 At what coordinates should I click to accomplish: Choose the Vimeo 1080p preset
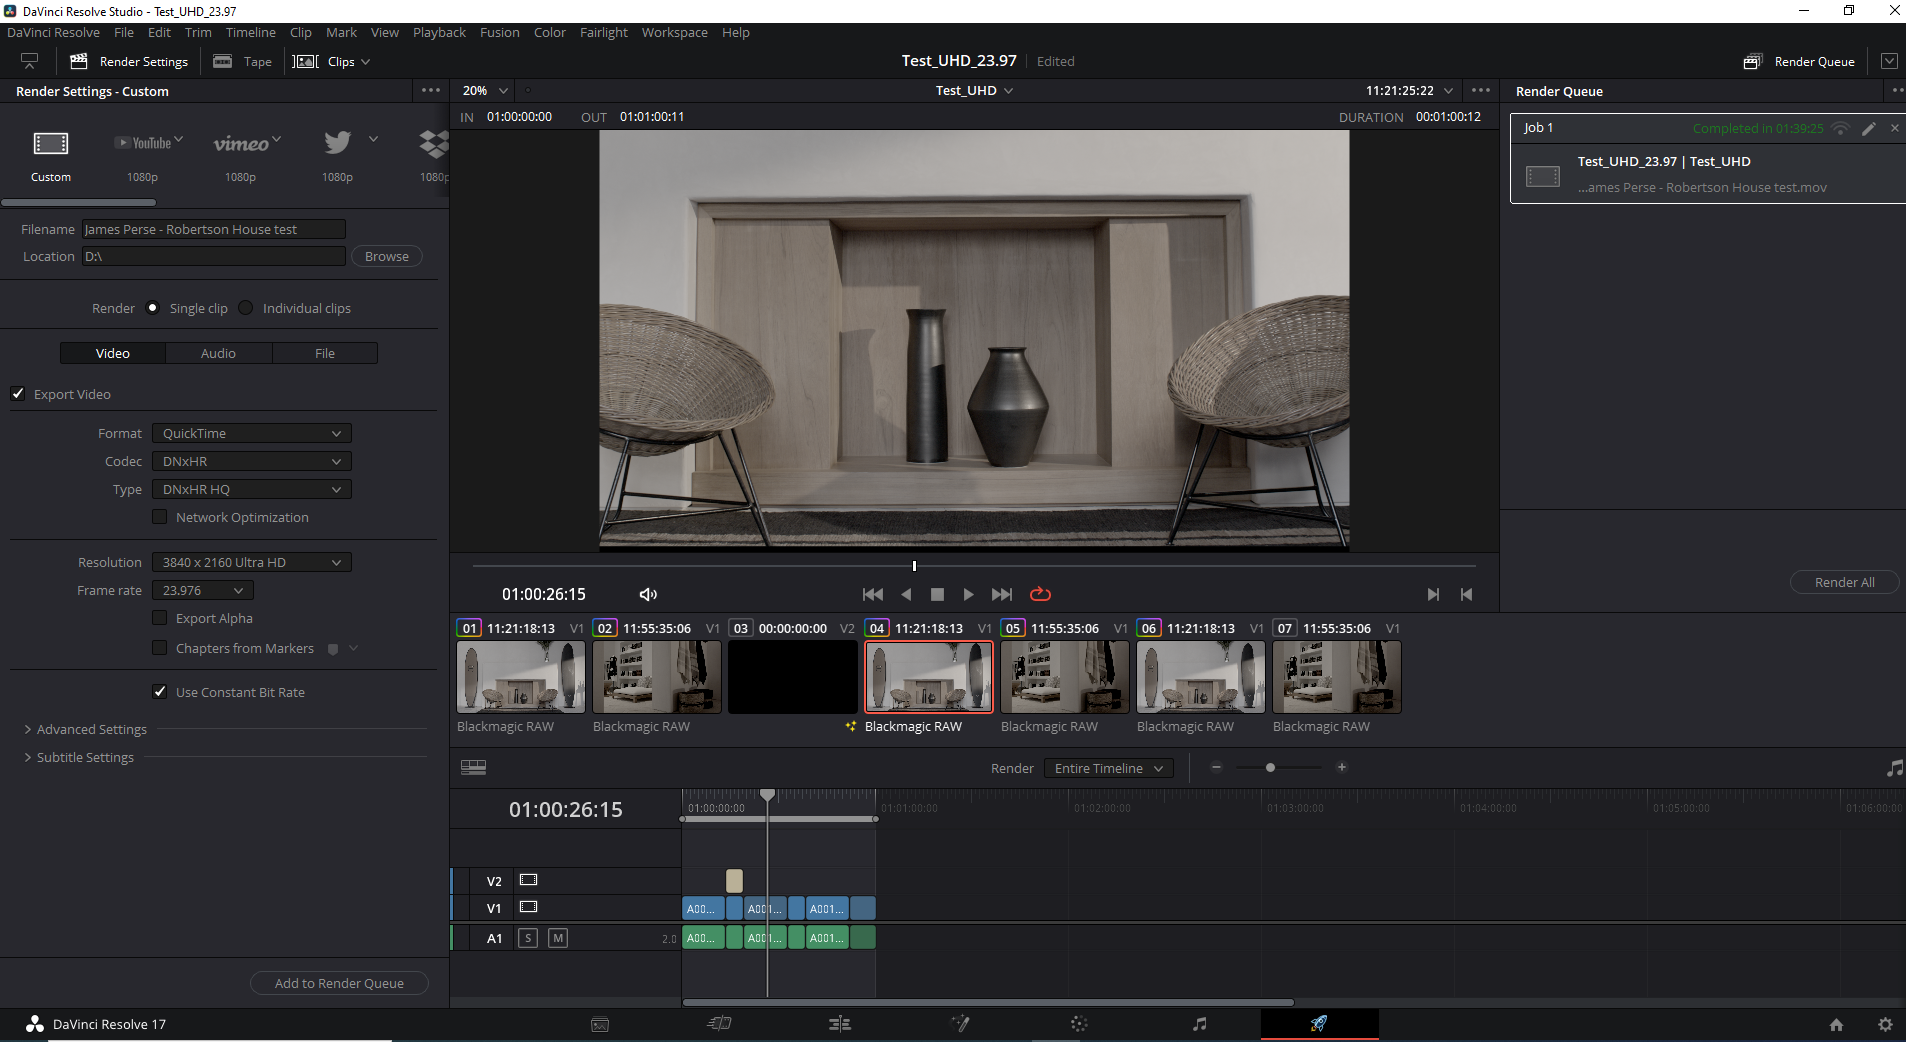pyautogui.click(x=246, y=144)
